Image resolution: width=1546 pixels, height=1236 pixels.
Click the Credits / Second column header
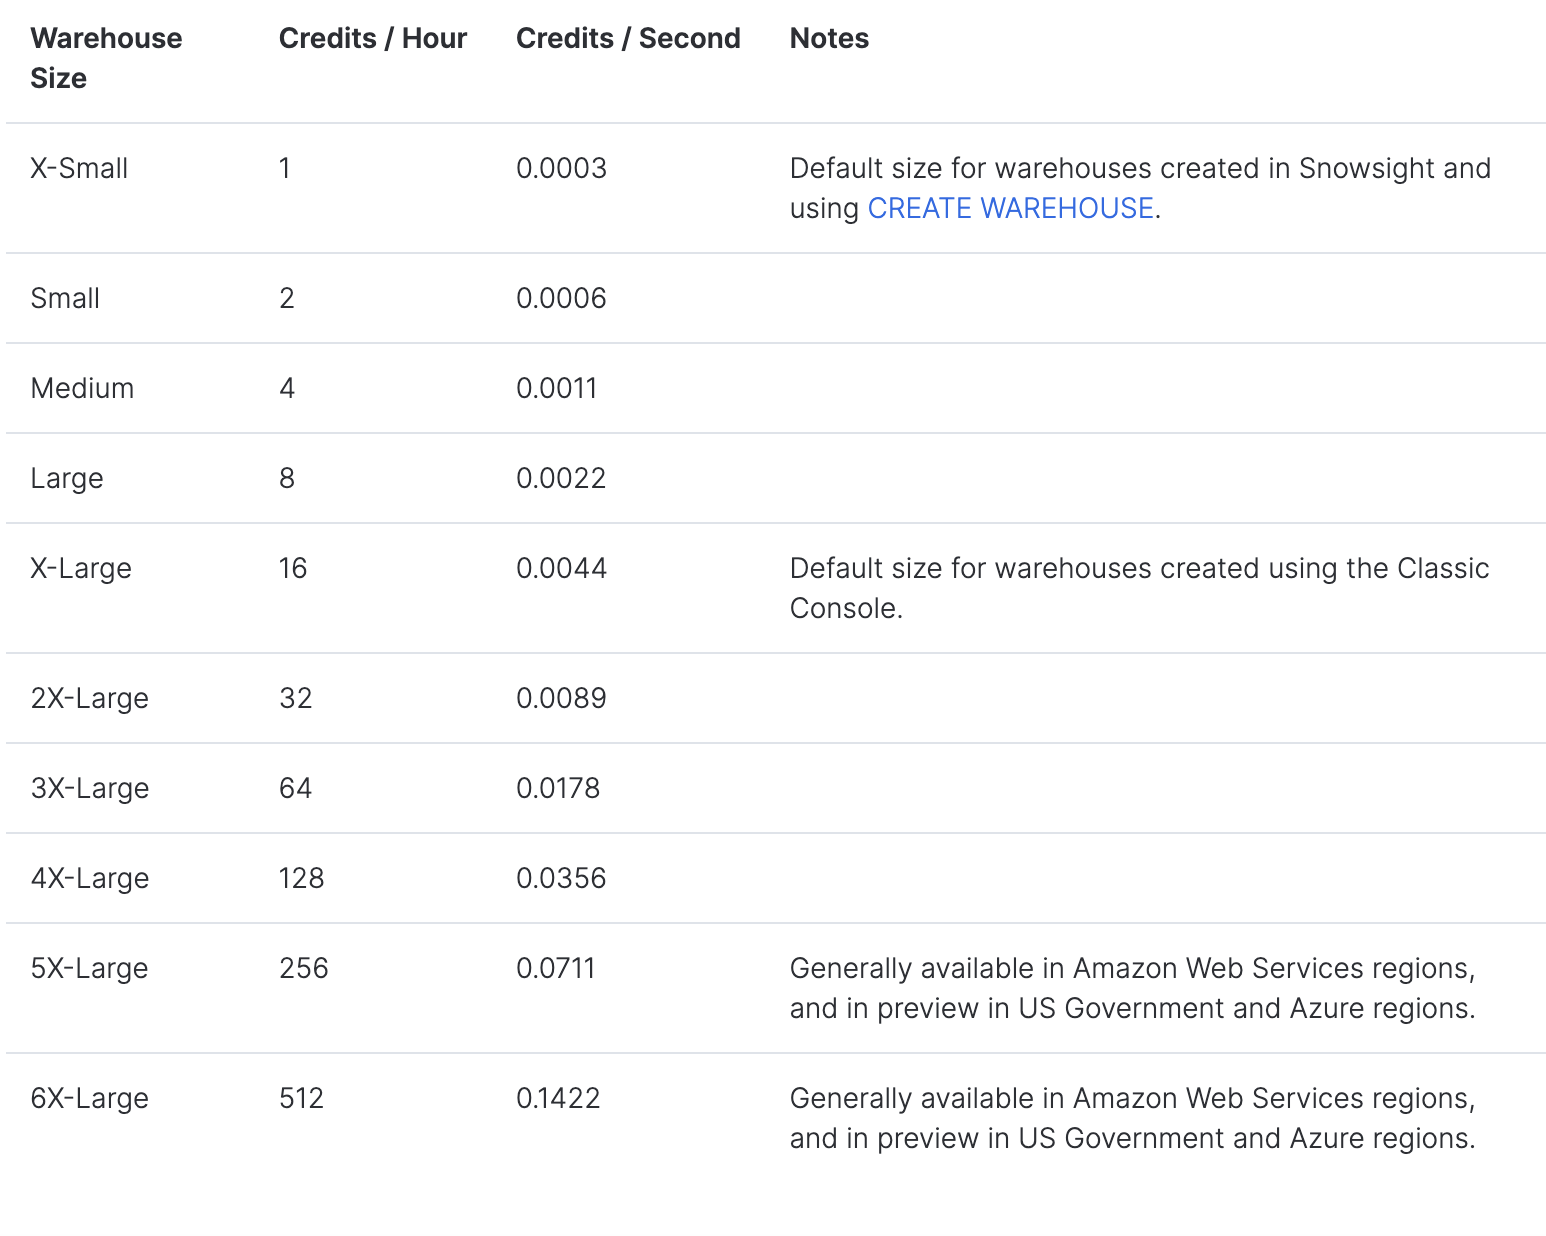[628, 38]
